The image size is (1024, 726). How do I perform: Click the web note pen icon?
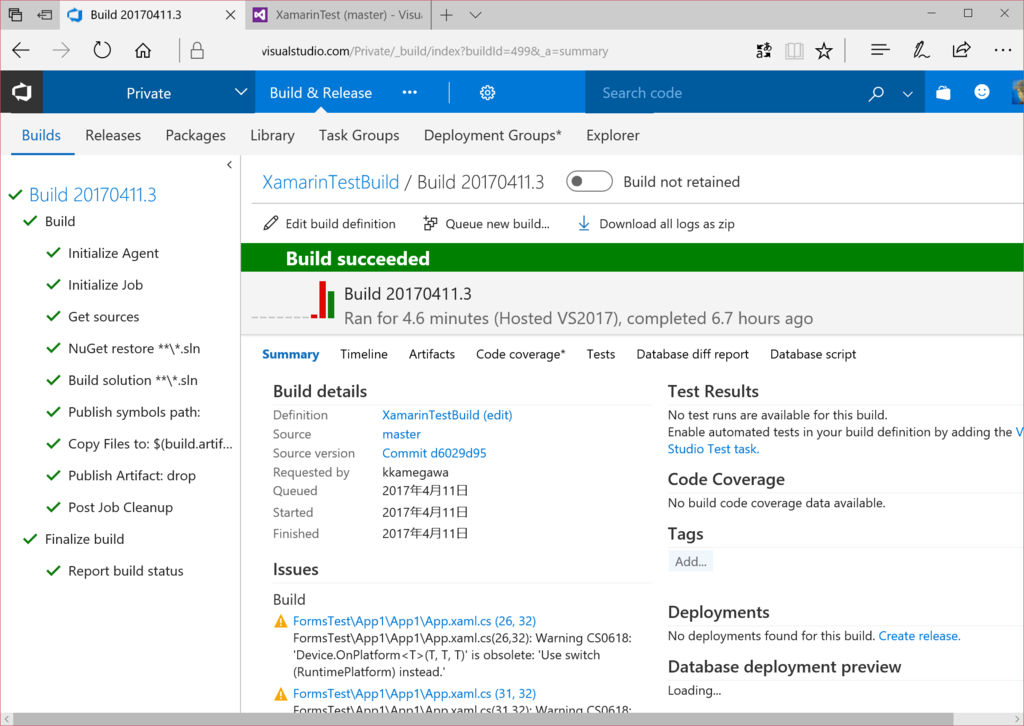point(921,50)
